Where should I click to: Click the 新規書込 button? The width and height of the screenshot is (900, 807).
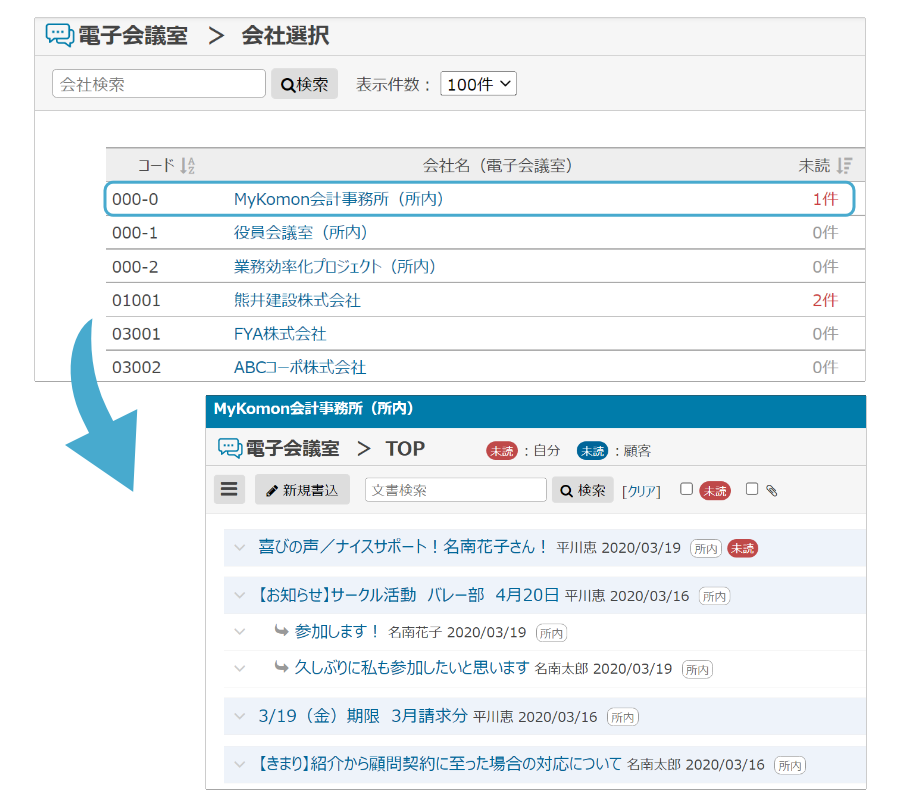(x=302, y=490)
